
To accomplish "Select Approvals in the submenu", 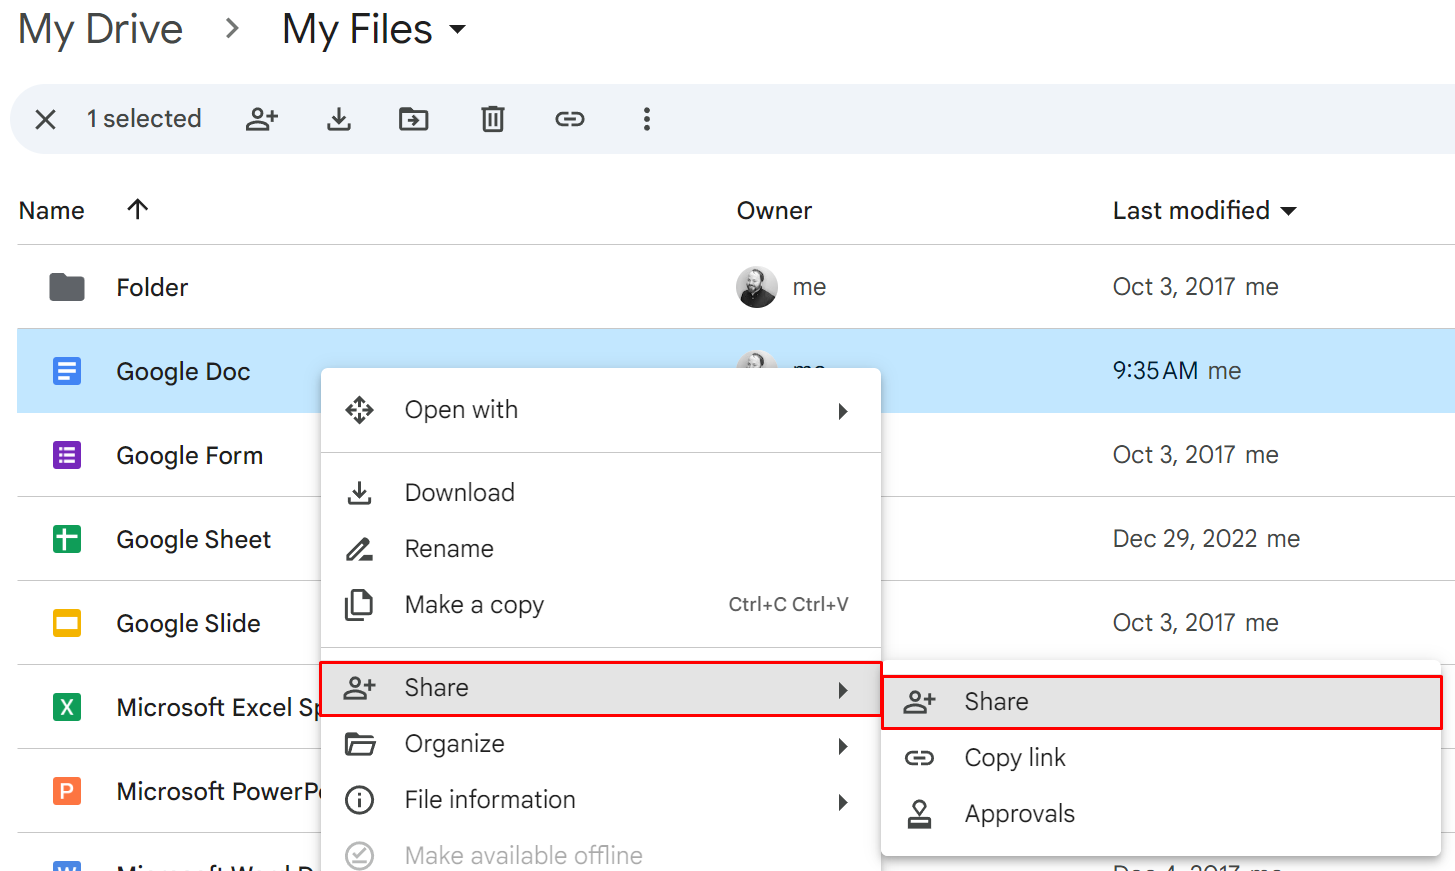I will [1161, 814].
